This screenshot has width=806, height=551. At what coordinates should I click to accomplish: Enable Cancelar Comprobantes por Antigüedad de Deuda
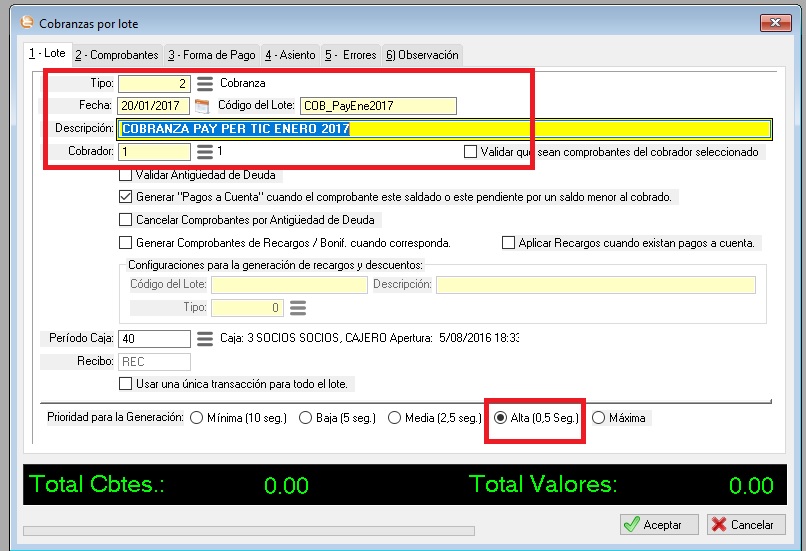[x=125, y=220]
